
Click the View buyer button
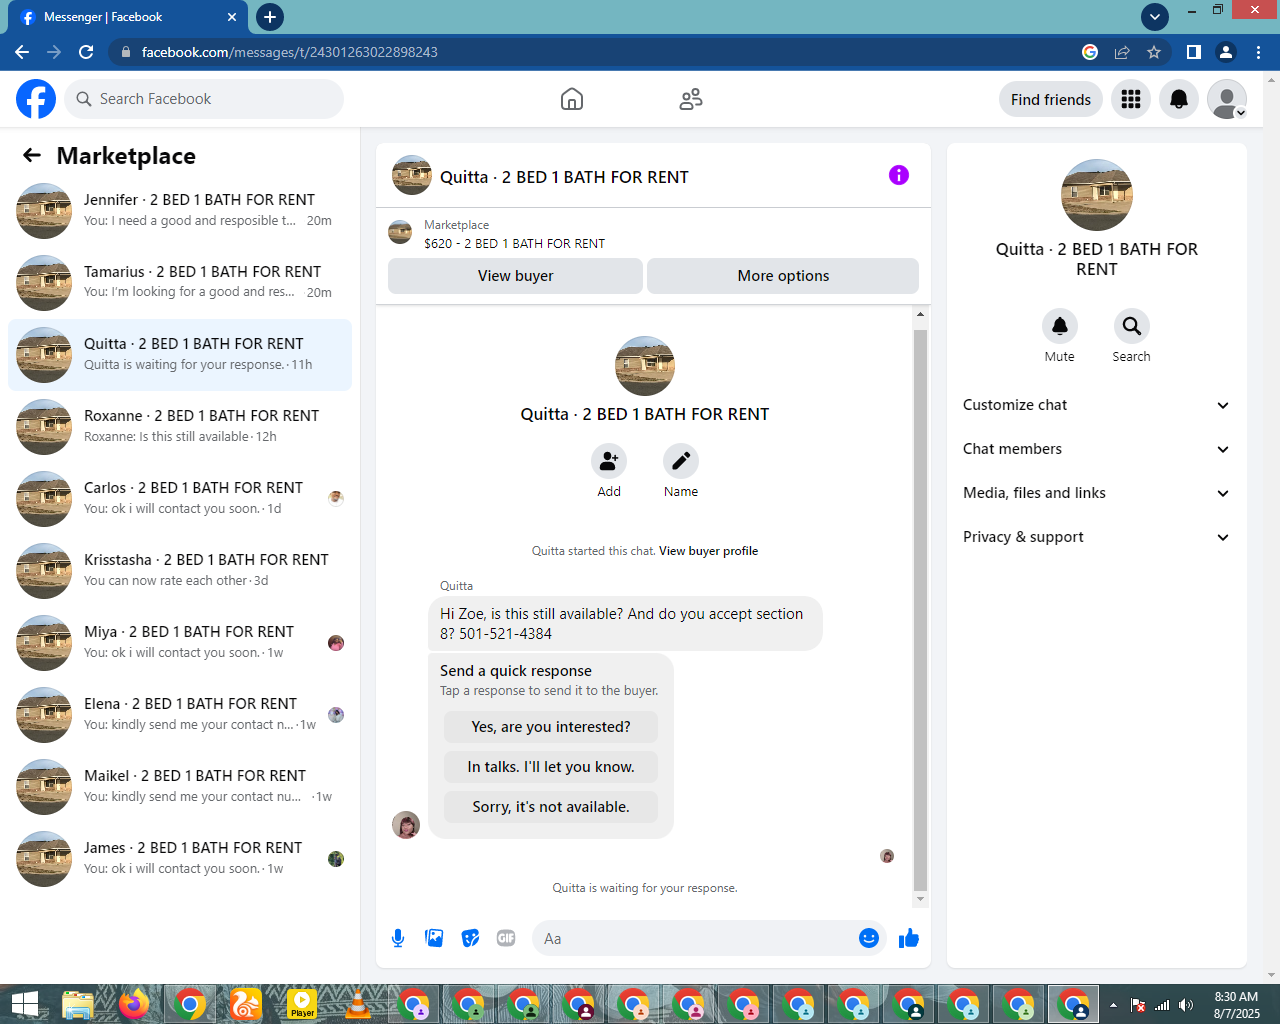coord(515,276)
